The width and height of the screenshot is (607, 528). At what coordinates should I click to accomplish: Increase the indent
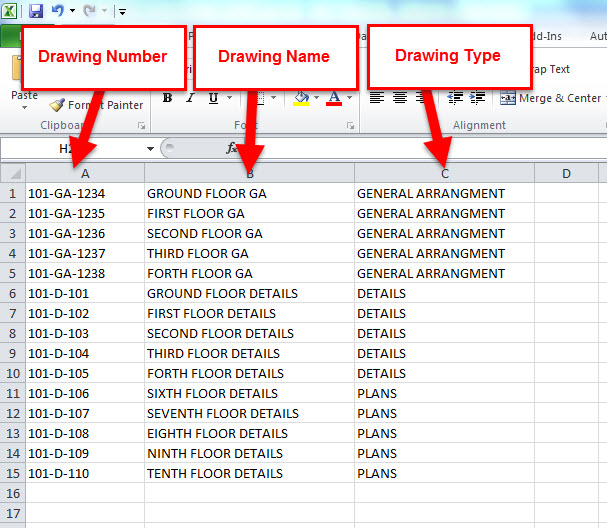(478, 98)
